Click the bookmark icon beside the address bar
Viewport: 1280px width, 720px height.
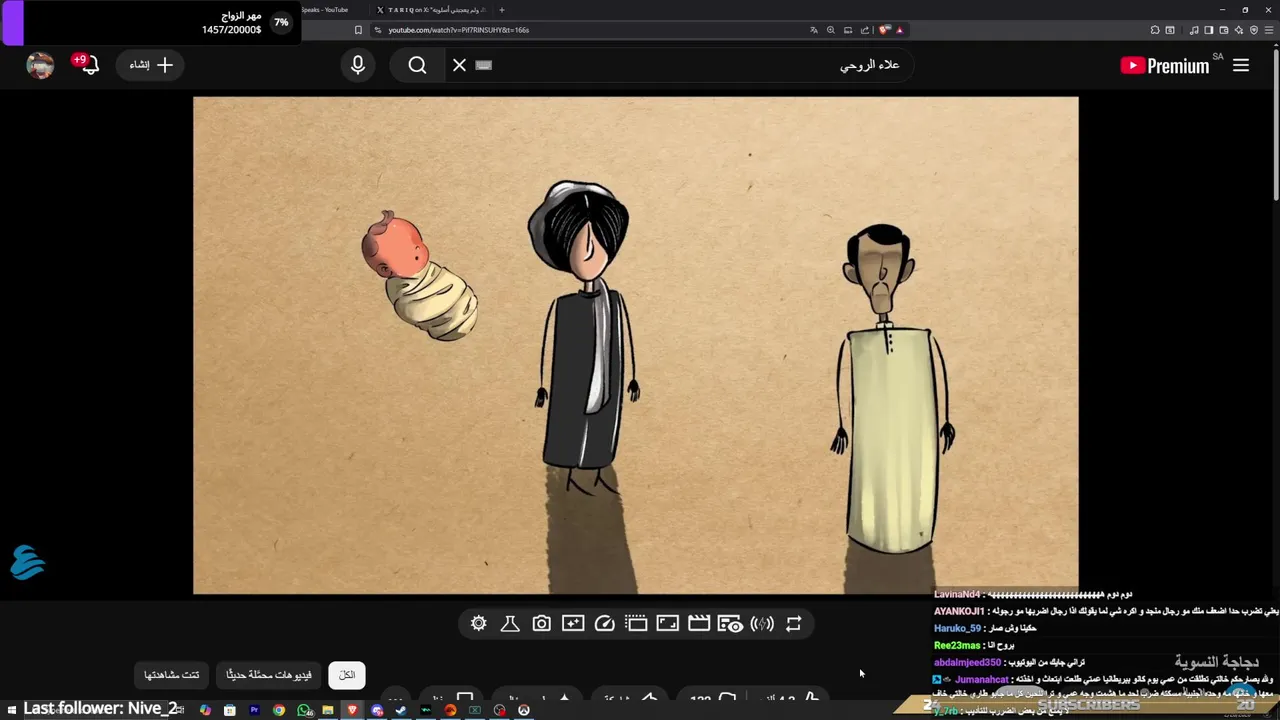358,30
